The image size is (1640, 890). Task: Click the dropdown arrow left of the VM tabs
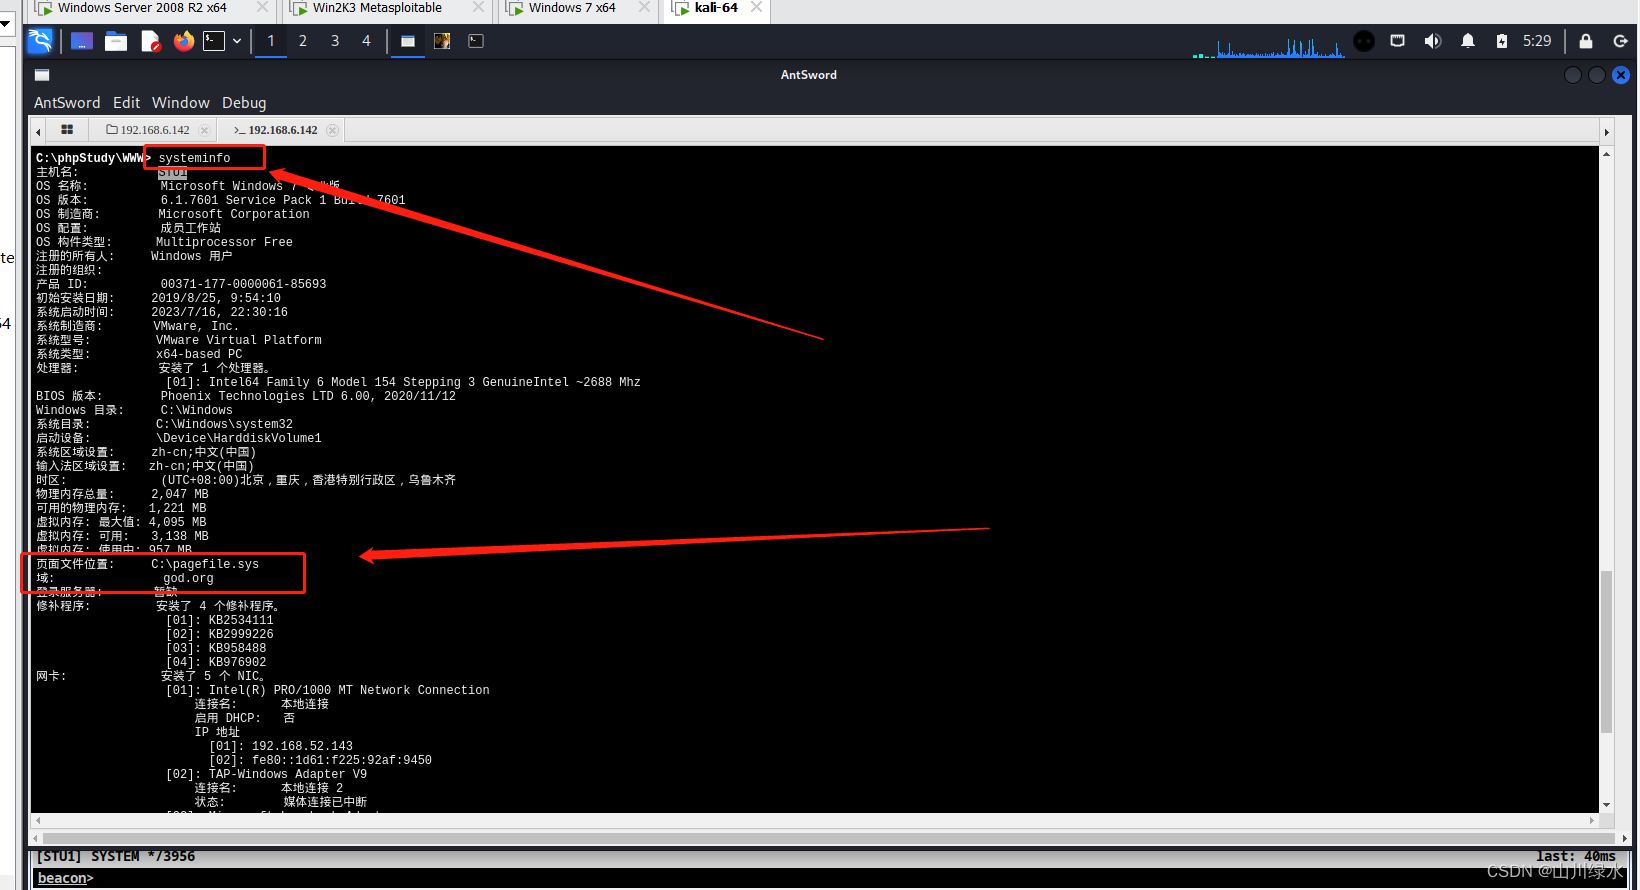6,23
